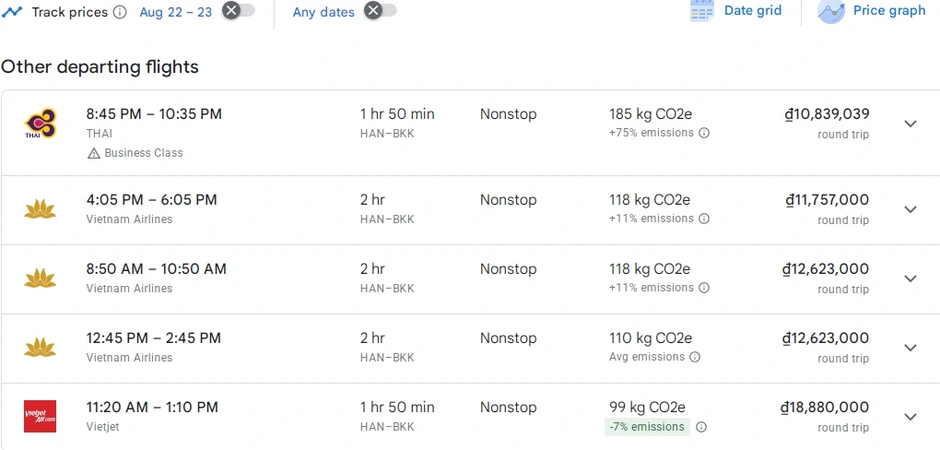Open info icon next to -7% emissions

pyautogui.click(x=701, y=427)
